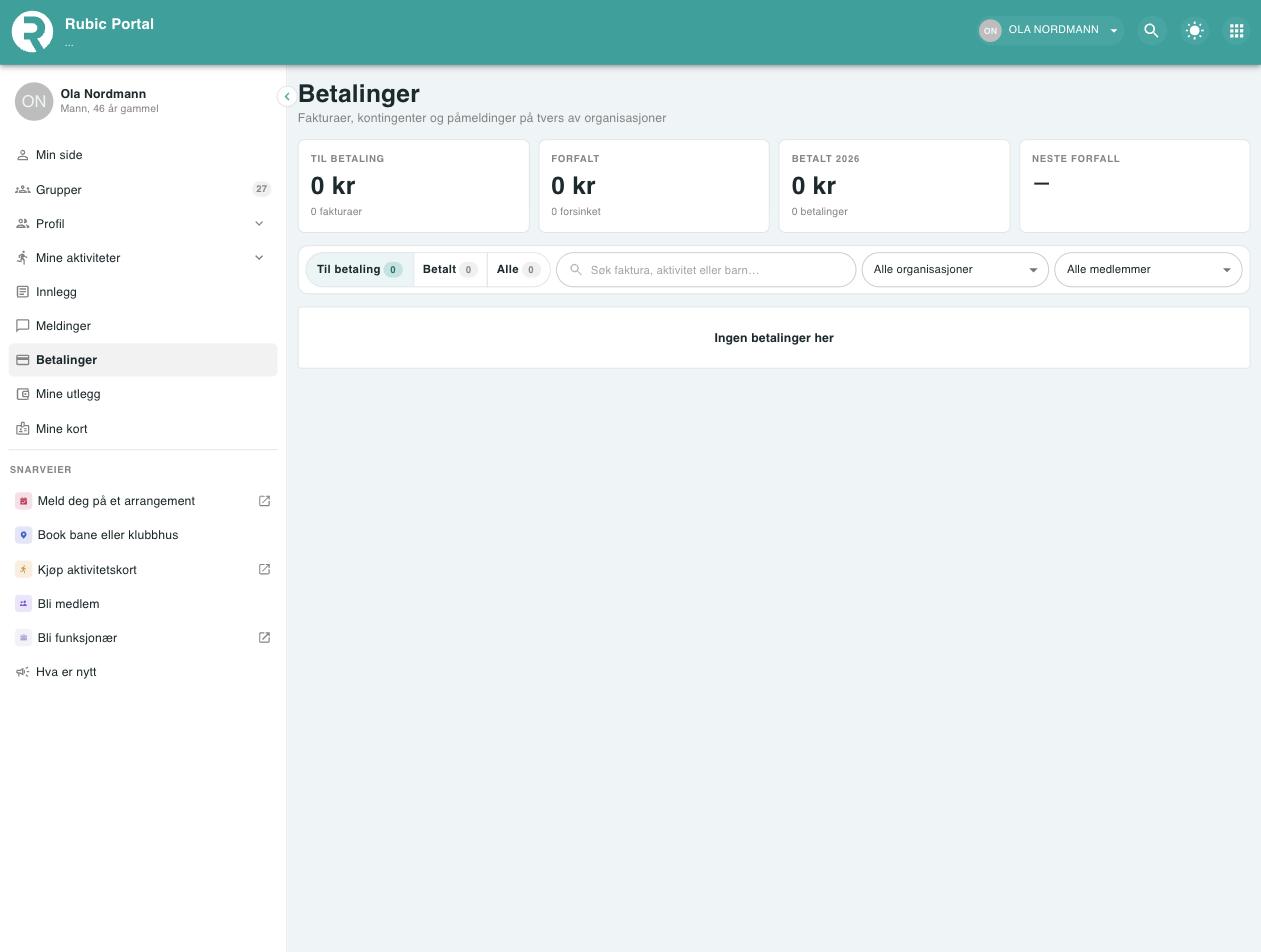Click the Grupper count badge 27
The image size is (1261, 952).
[x=261, y=189]
